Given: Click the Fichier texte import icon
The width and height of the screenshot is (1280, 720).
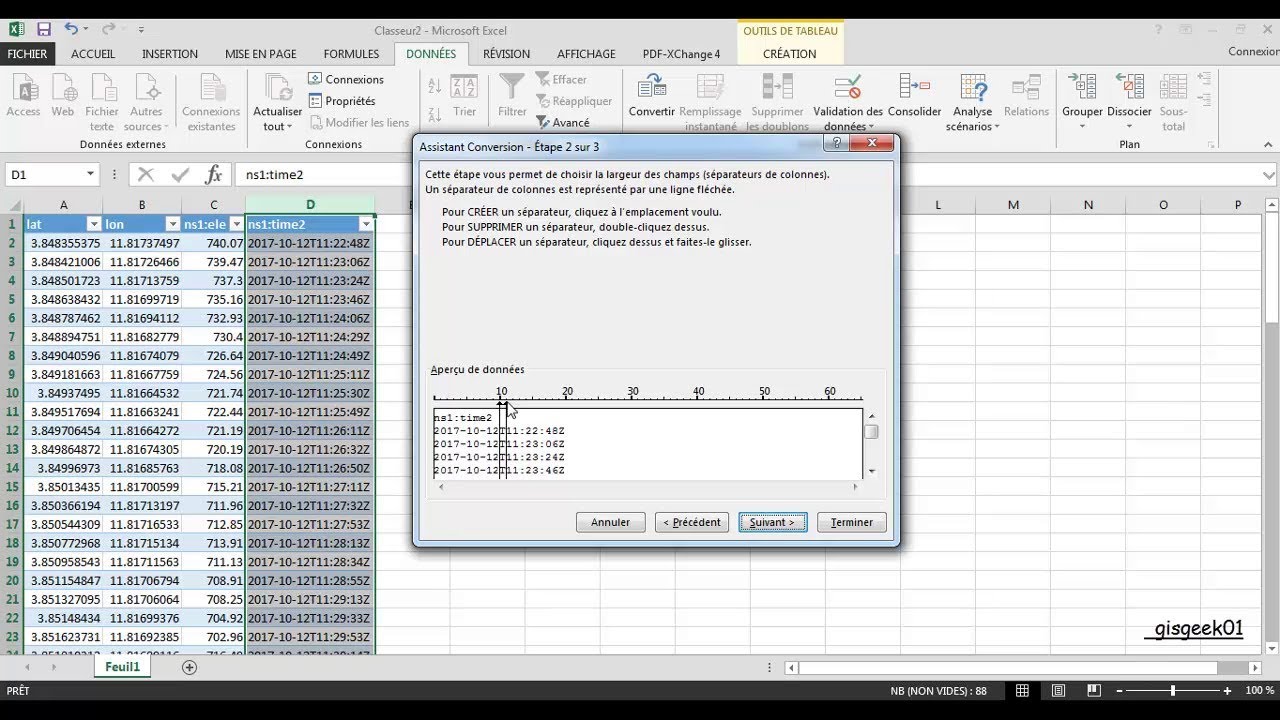Looking at the screenshot, I should tap(102, 102).
